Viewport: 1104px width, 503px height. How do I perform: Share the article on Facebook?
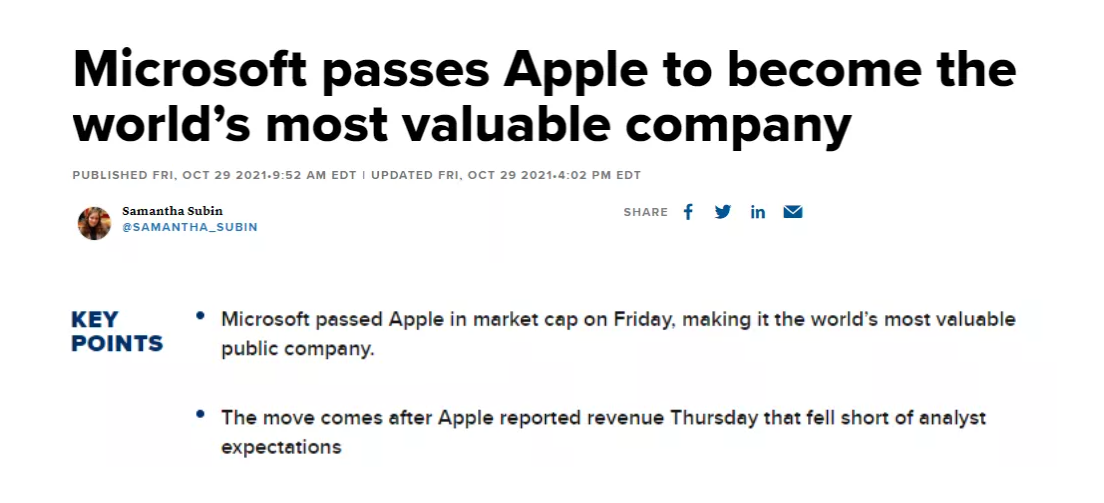pyautogui.click(x=688, y=212)
